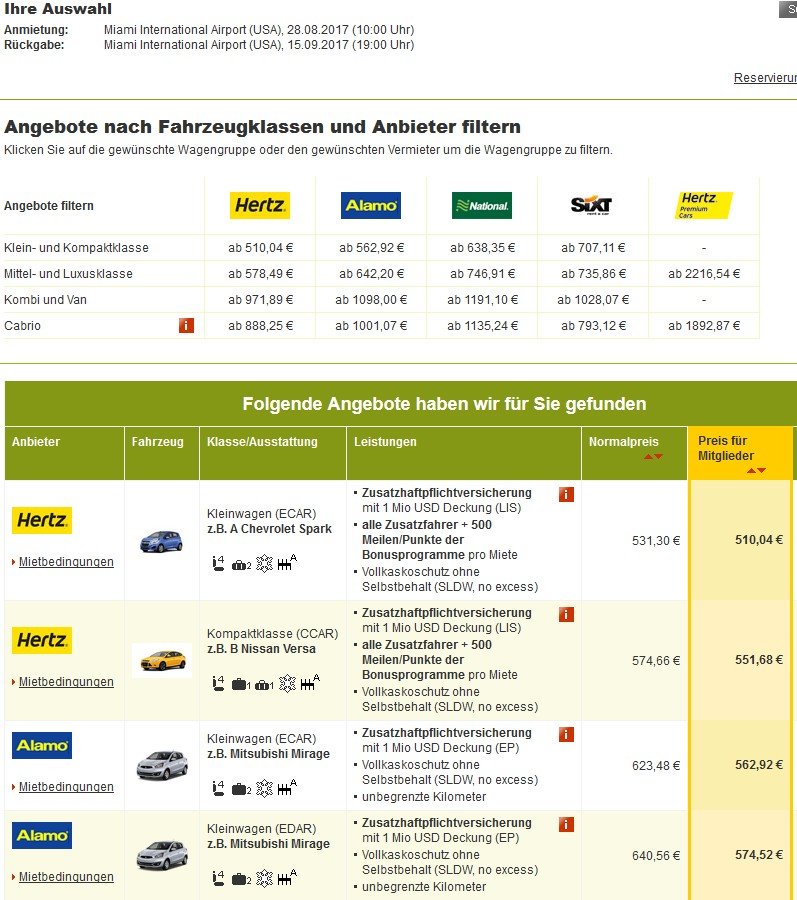This screenshot has width=797, height=900.
Task: Filter offers by the Hertz logo
Action: click(260, 205)
